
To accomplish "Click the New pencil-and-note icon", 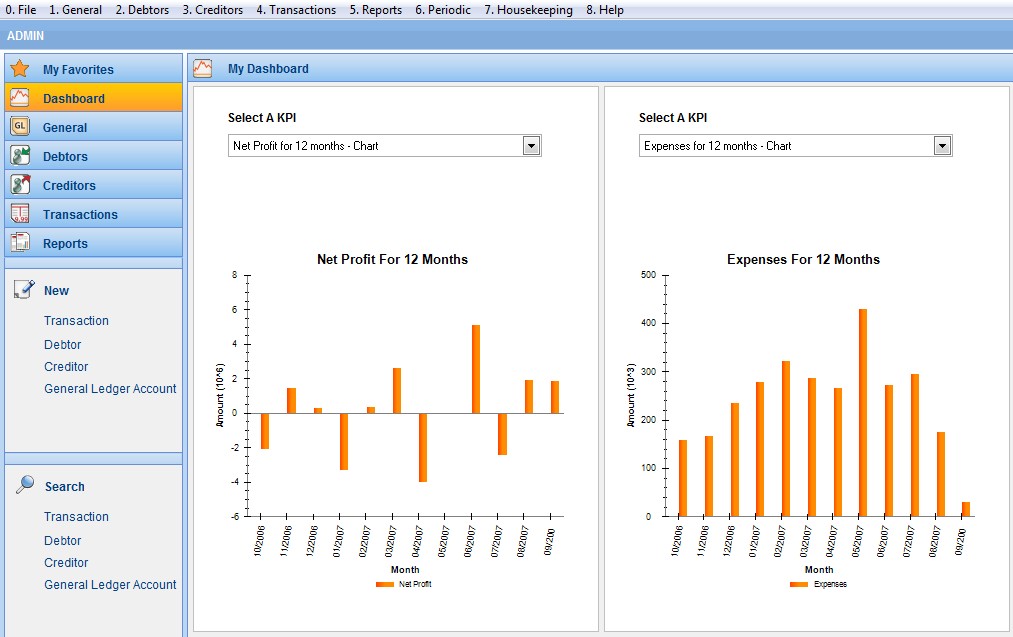I will [x=24, y=290].
